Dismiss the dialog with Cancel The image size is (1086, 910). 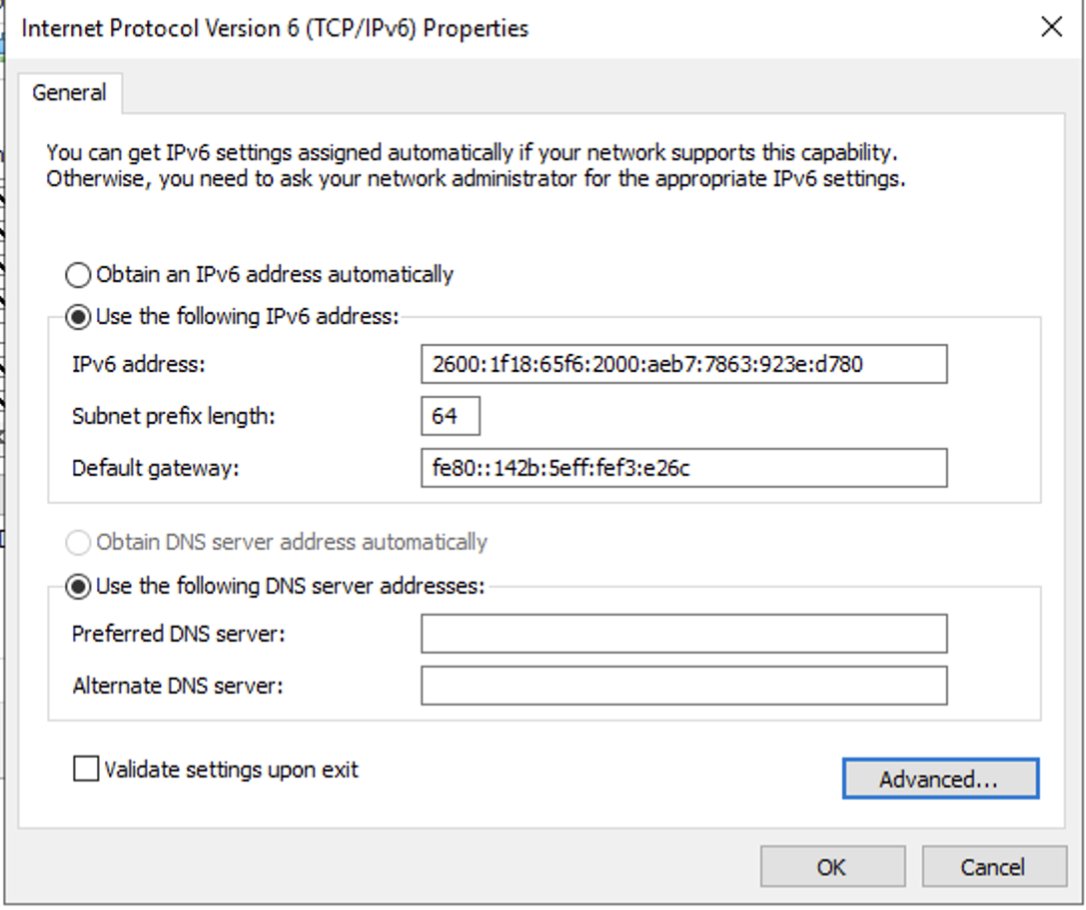click(x=994, y=866)
